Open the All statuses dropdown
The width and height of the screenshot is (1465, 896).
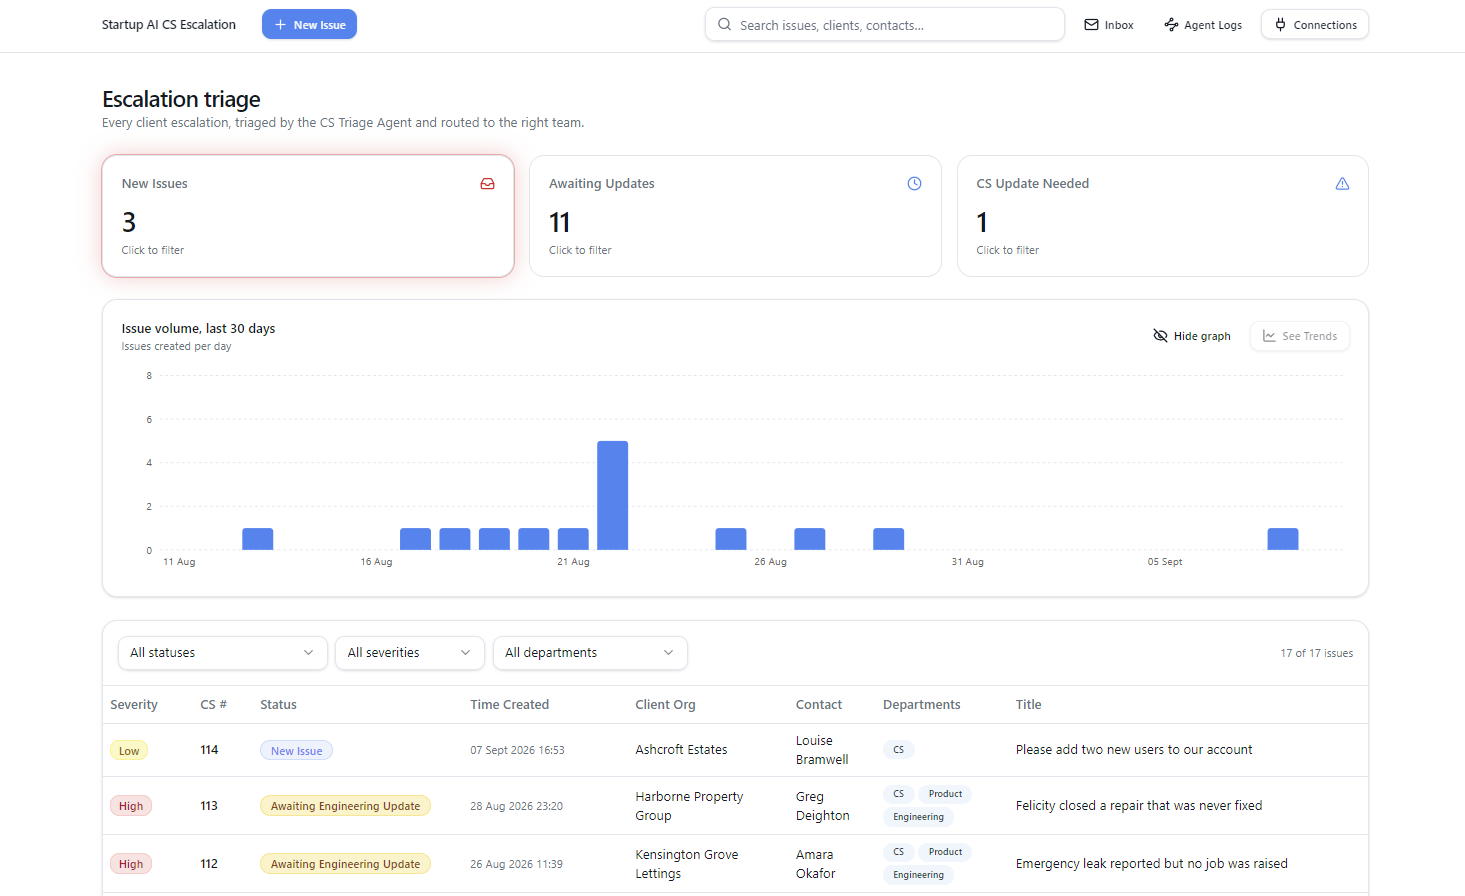click(x=222, y=653)
